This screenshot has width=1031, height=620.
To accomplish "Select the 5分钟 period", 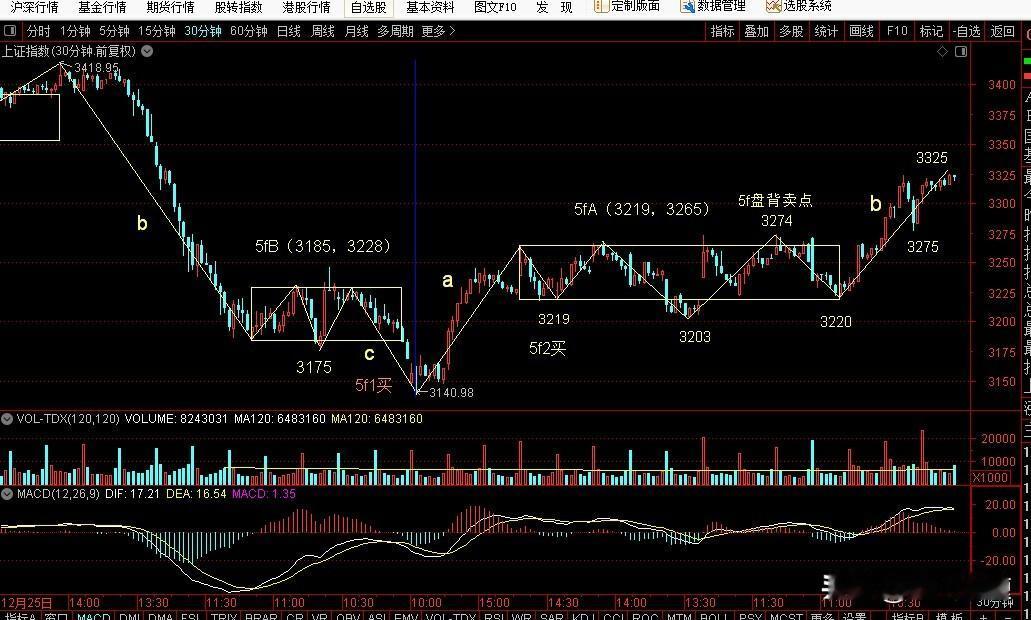I will tap(114, 31).
